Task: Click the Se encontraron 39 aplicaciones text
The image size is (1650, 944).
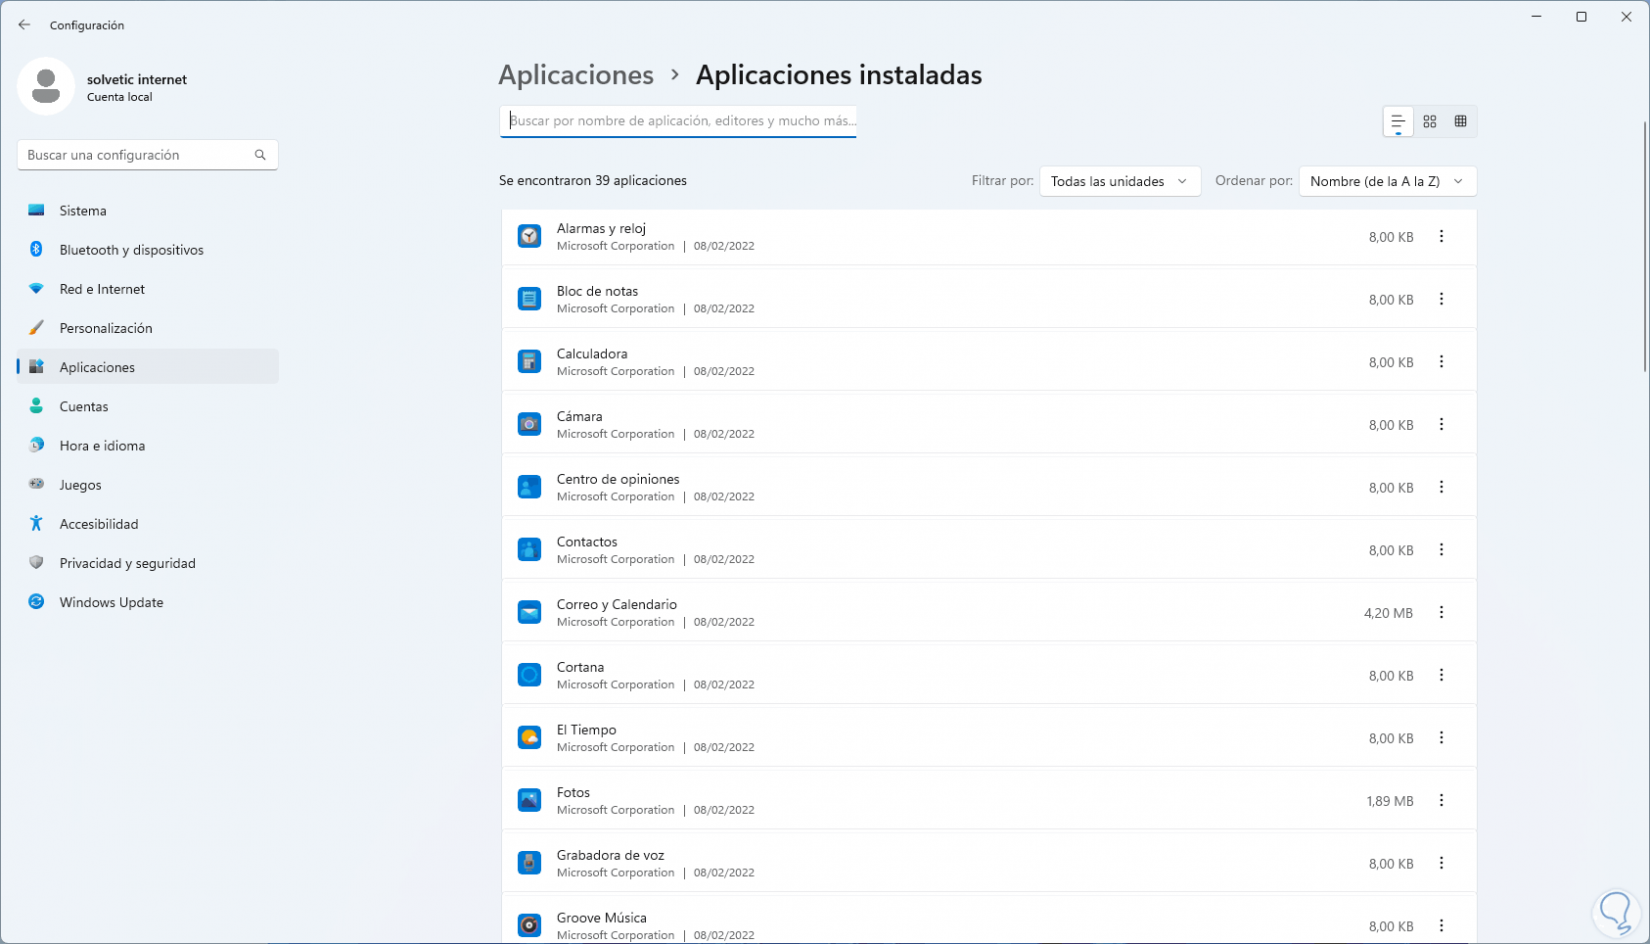Action: [593, 181]
